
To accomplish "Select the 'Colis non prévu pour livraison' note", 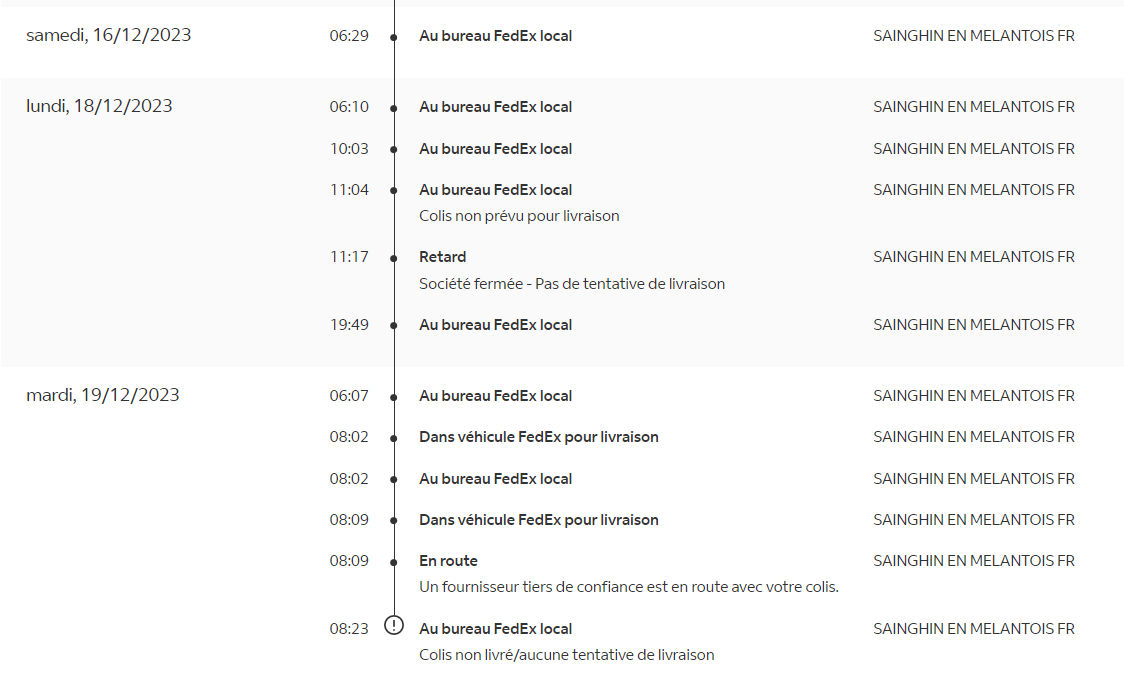I will (x=519, y=216).
